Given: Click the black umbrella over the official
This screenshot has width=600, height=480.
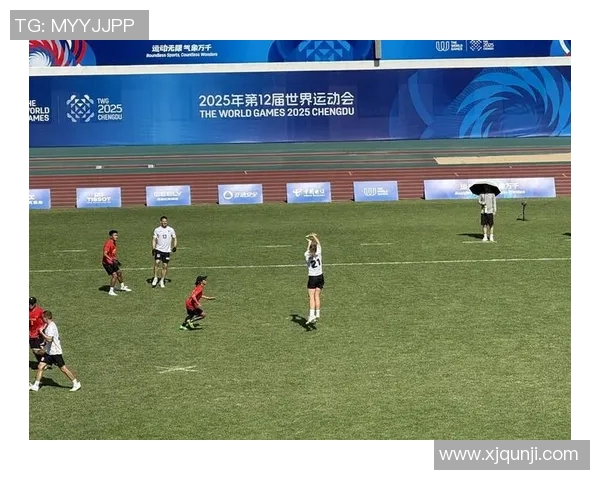Looking at the screenshot, I should pyautogui.click(x=485, y=189).
